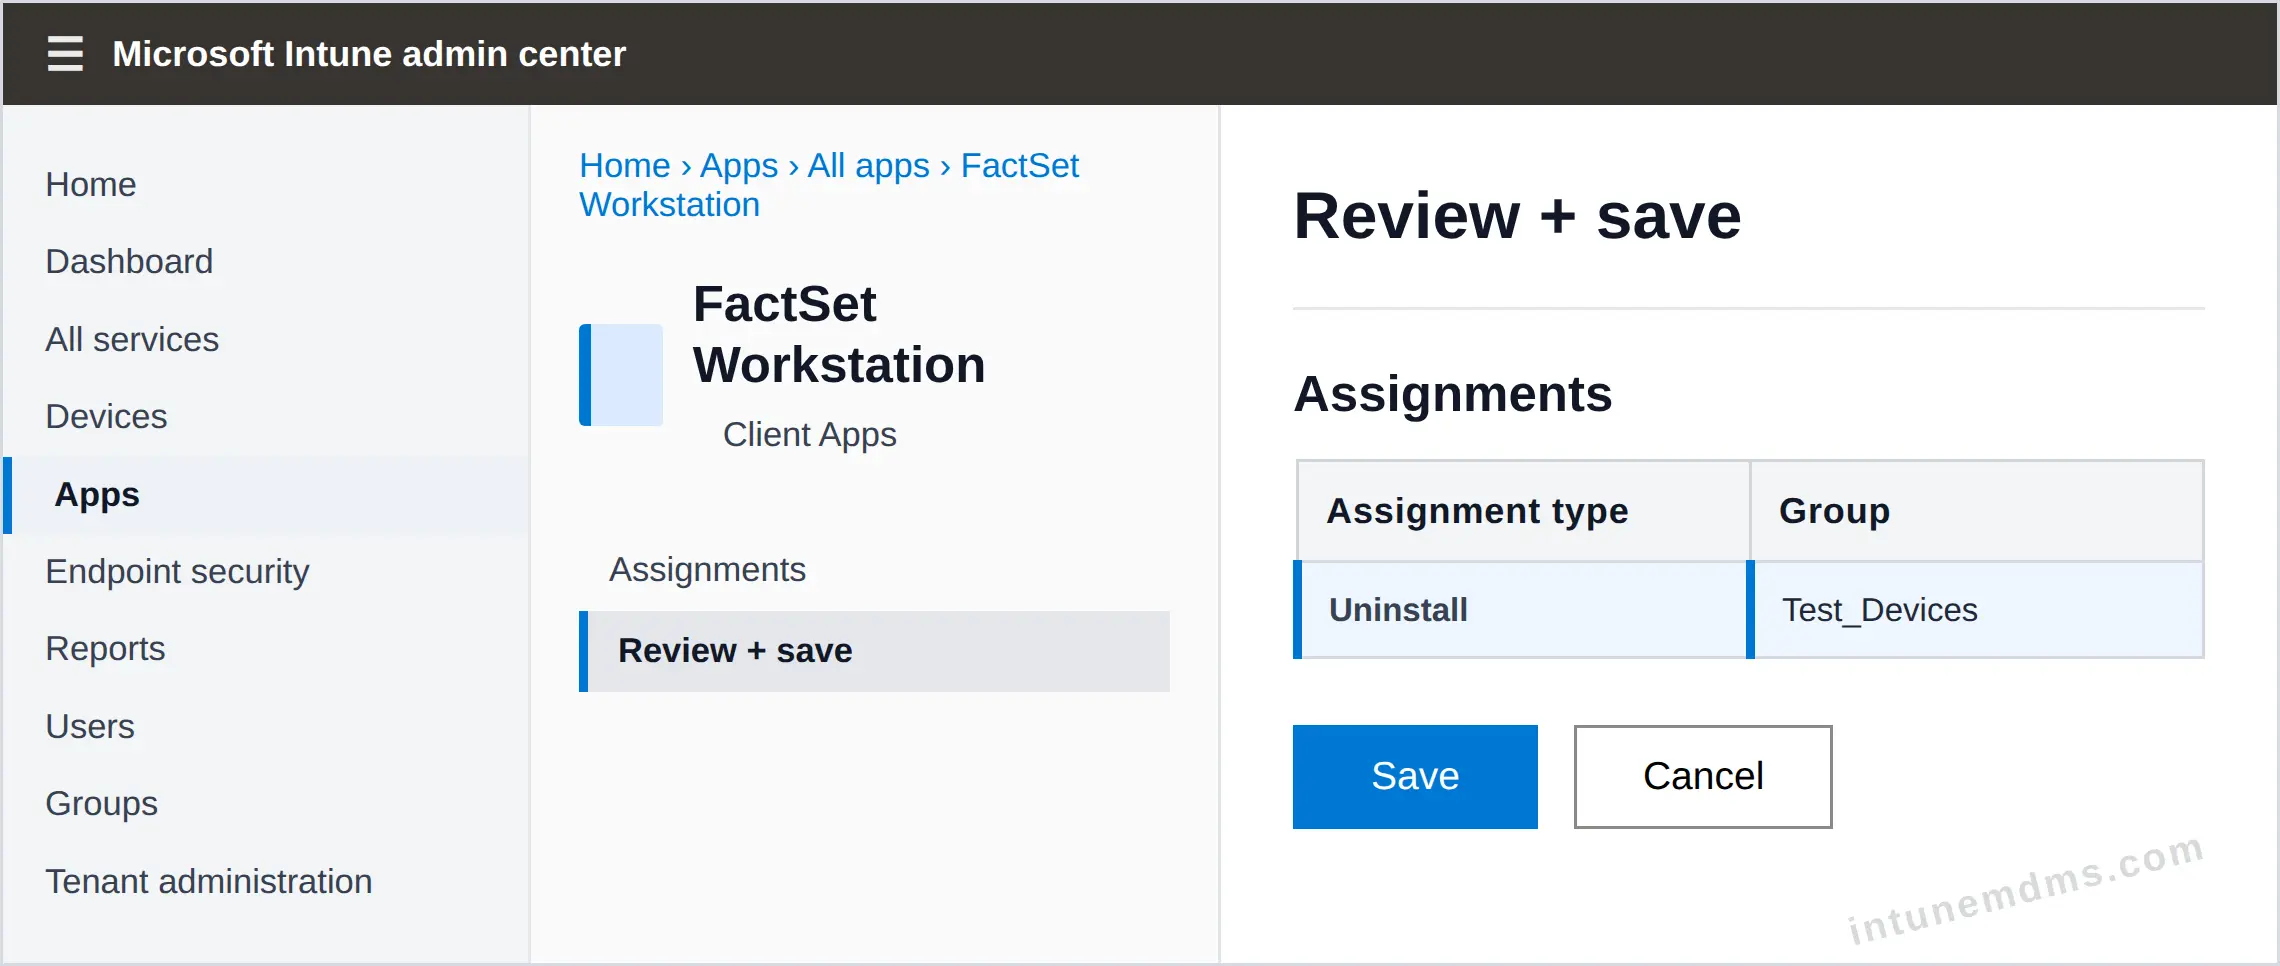Open Groups in sidebar
The height and width of the screenshot is (966, 2280).
tap(101, 804)
